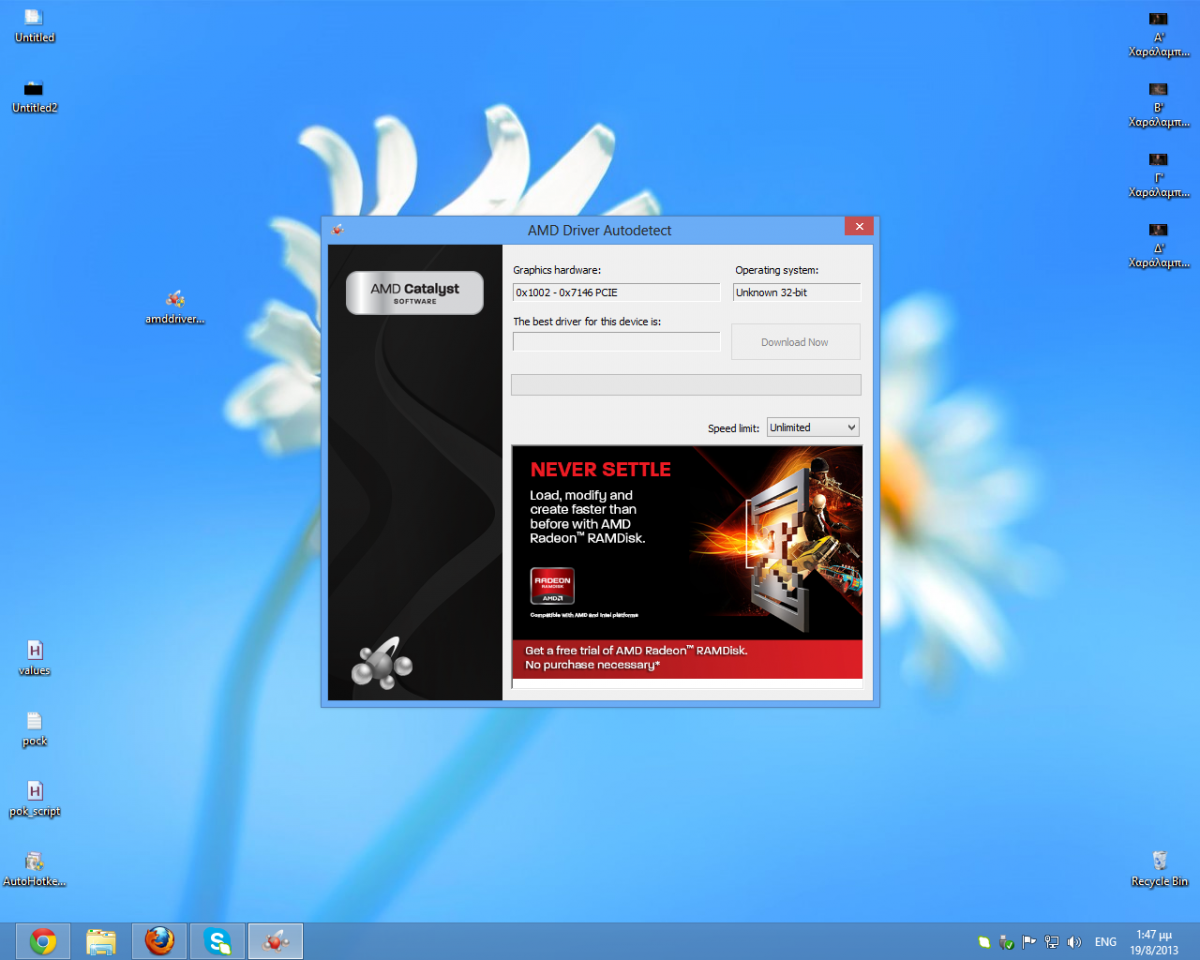Click "The best driver for this device is:" label
Viewport: 1200px width, 960px height.
(587, 322)
